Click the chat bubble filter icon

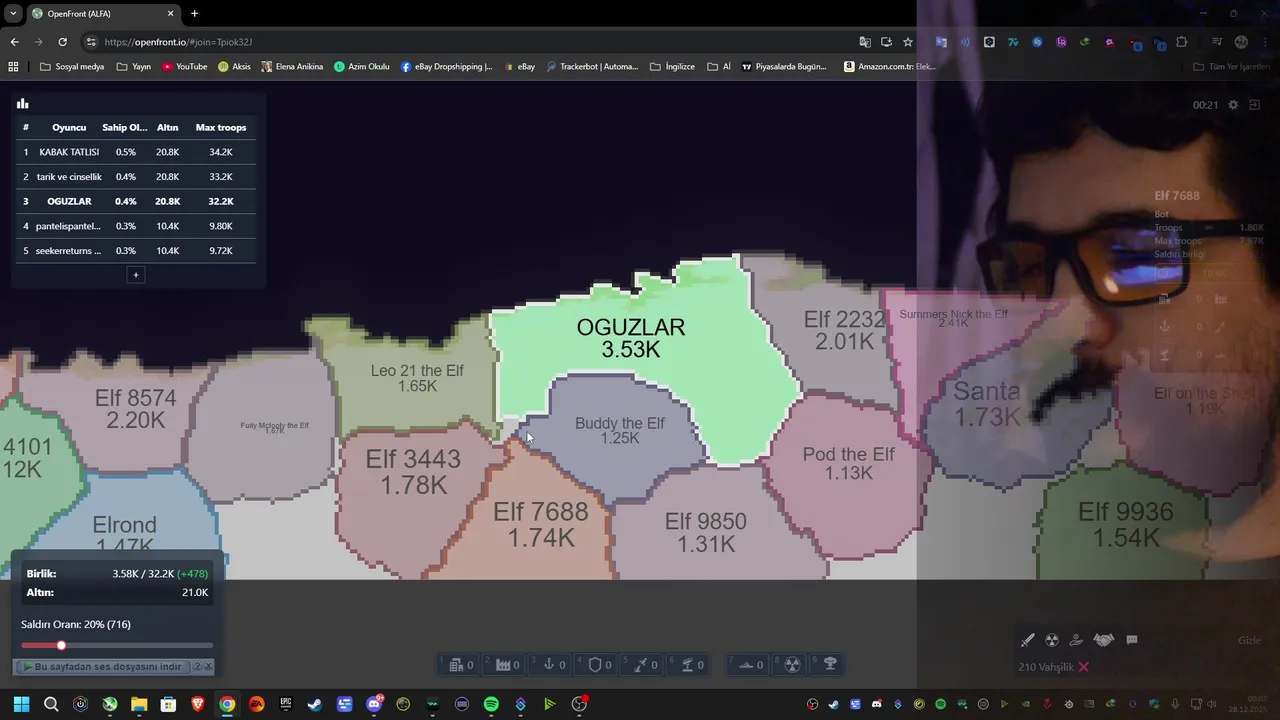pos(1132,640)
